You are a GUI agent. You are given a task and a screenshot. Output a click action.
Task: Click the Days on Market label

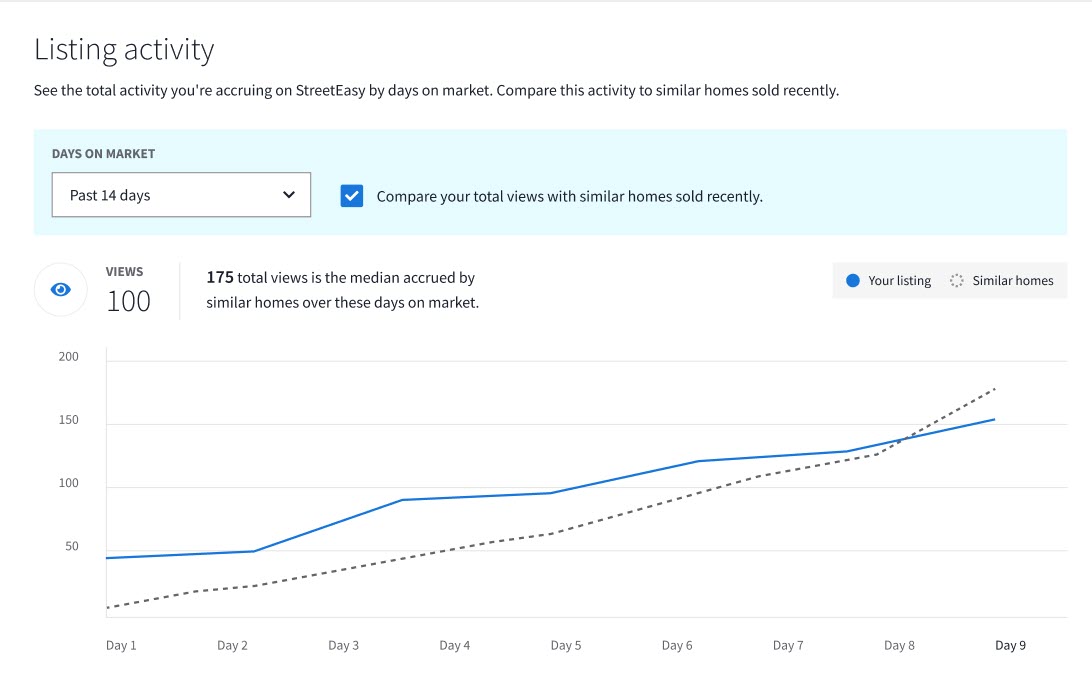(103, 154)
